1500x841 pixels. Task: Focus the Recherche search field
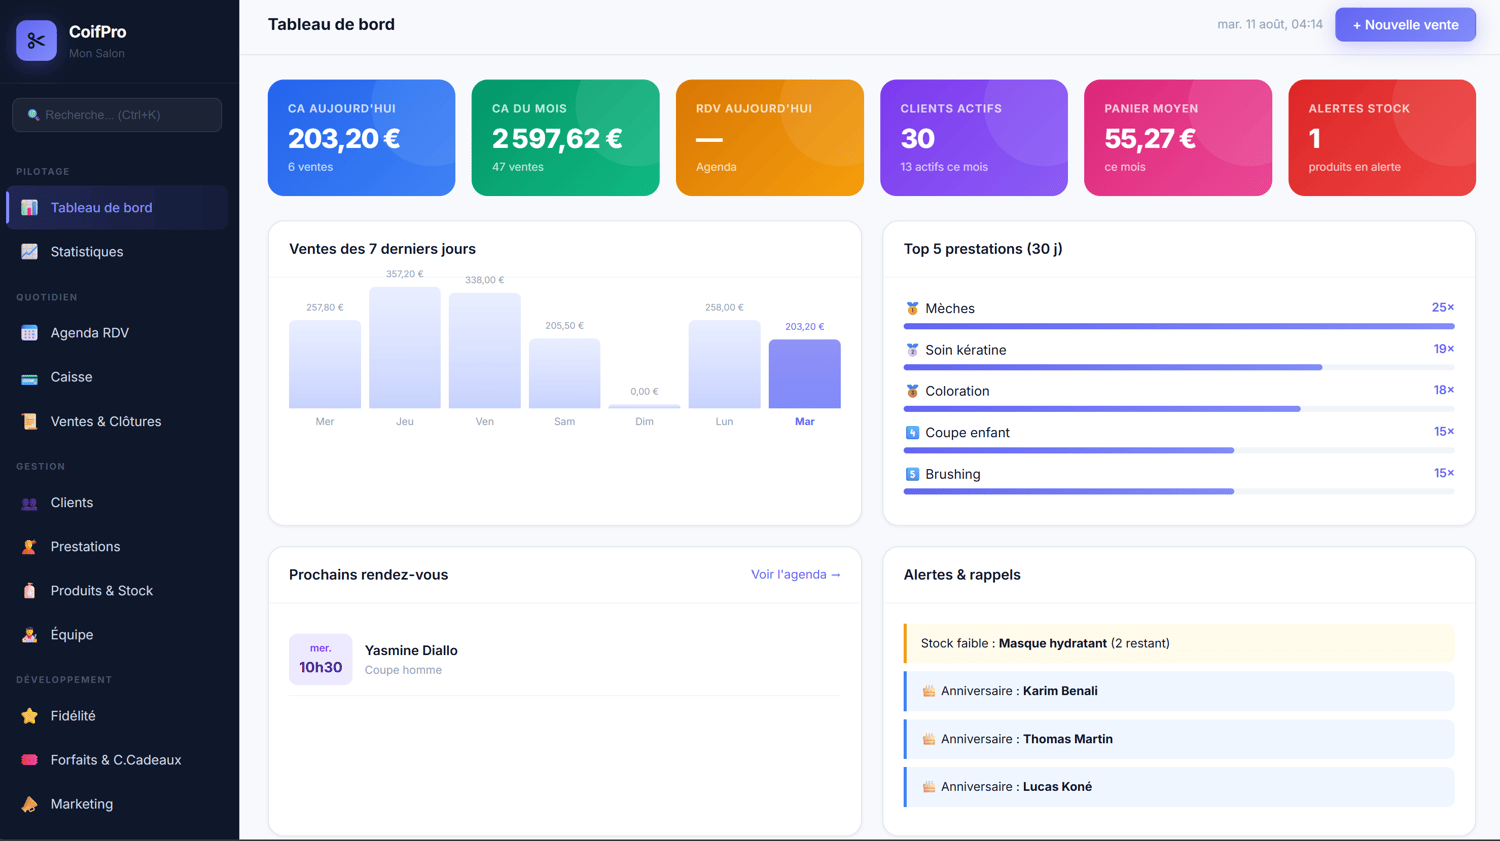[x=117, y=115]
